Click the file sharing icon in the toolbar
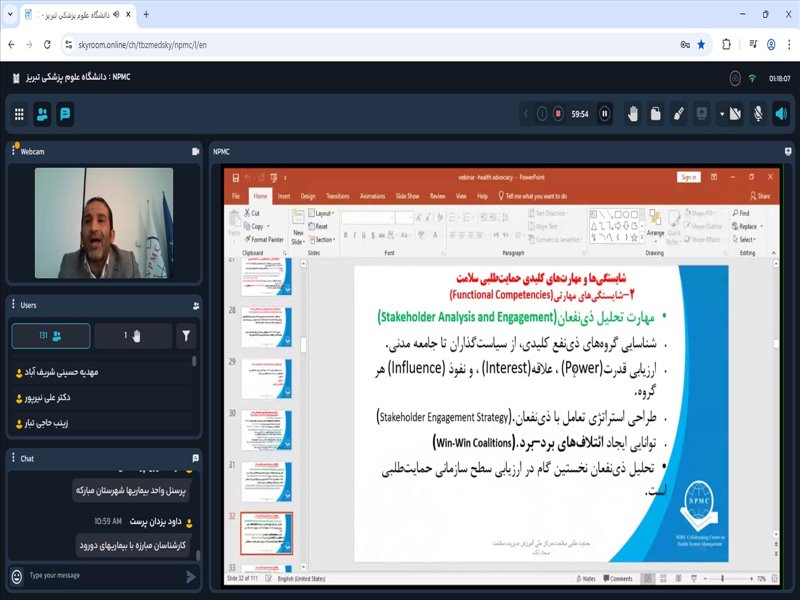 click(x=656, y=113)
